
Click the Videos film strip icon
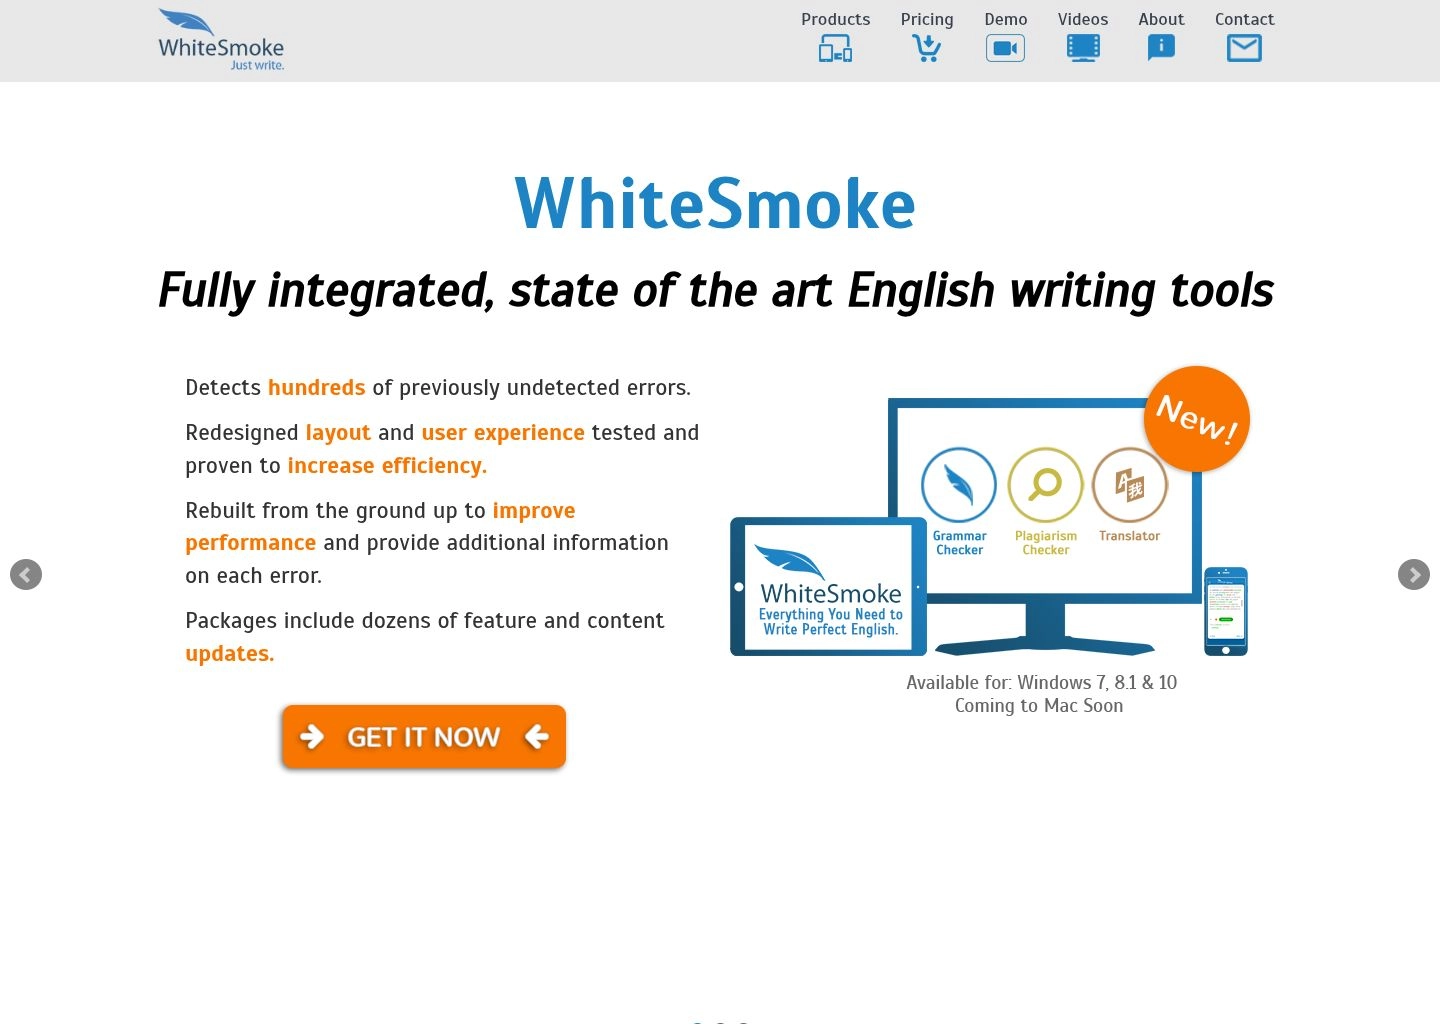coord(1083,48)
